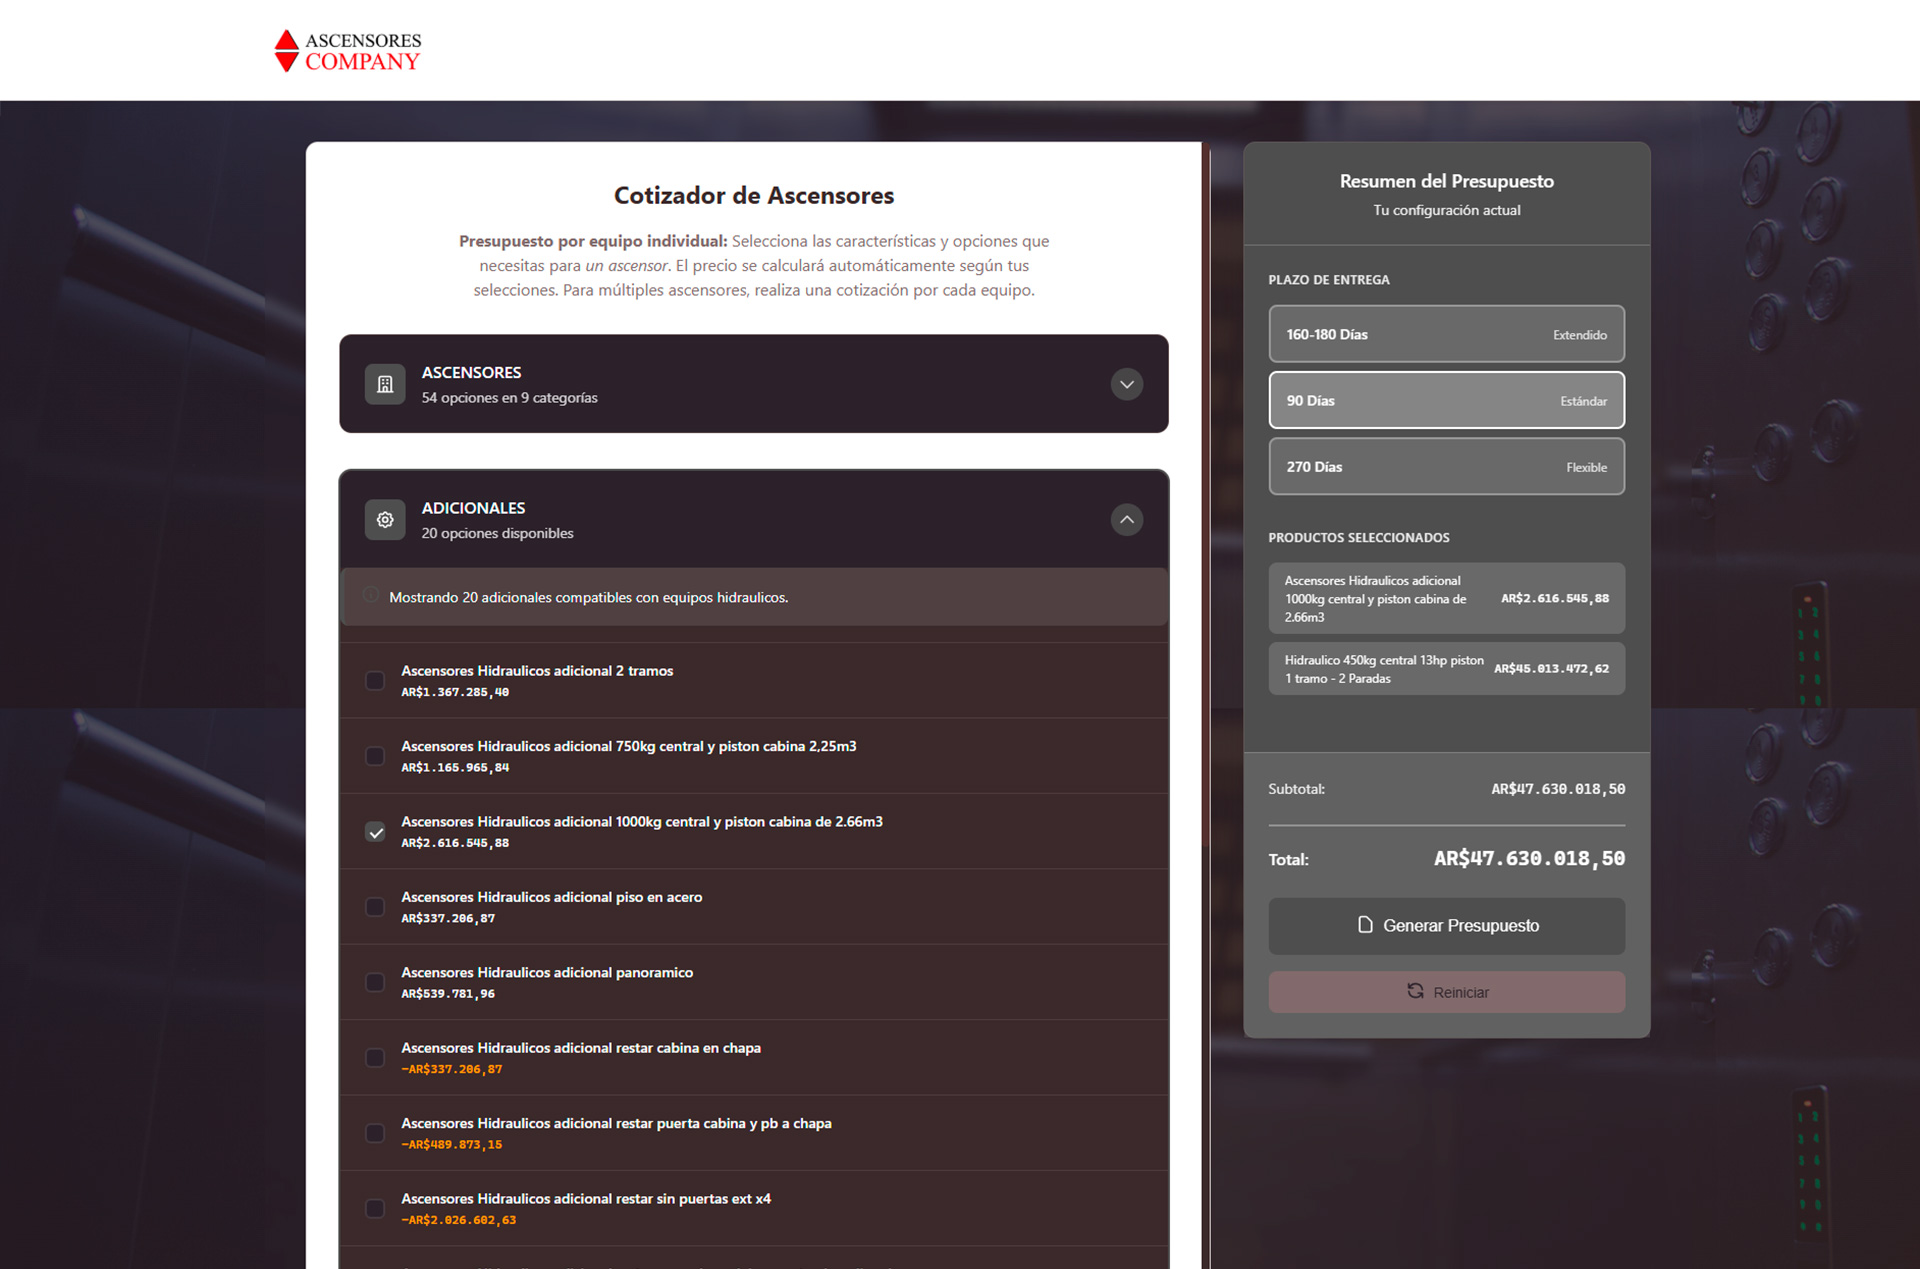Click the document icon on Generar Presupuesto
Viewport: 1920px width, 1269px height.
pyautogui.click(x=1365, y=925)
